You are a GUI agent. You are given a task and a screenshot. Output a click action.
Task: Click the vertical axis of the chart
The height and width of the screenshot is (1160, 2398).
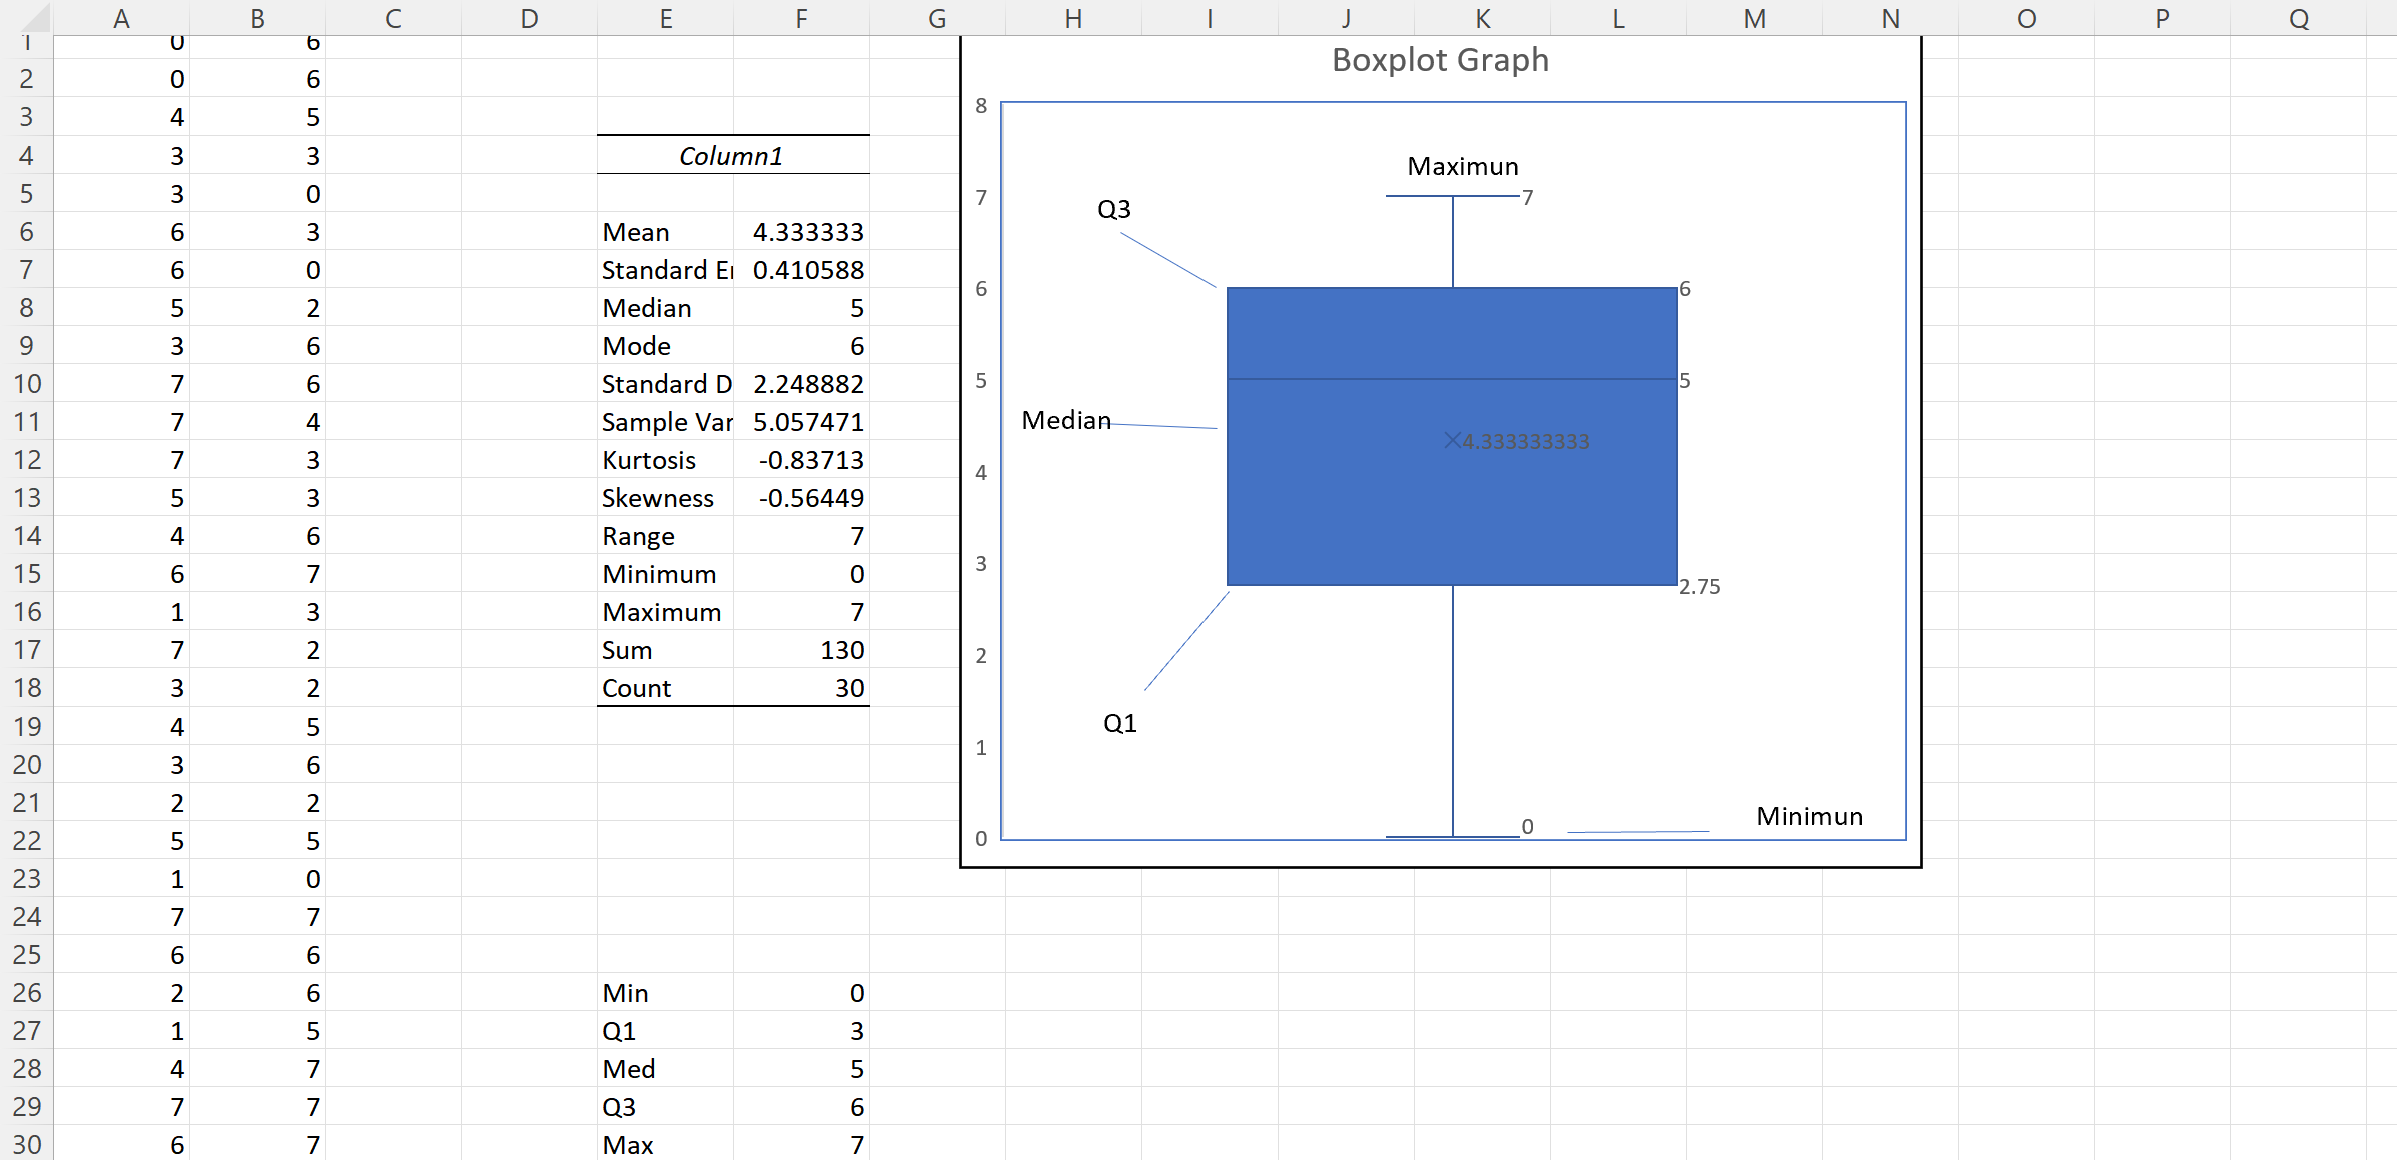pyautogui.click(x=981, y=470)
